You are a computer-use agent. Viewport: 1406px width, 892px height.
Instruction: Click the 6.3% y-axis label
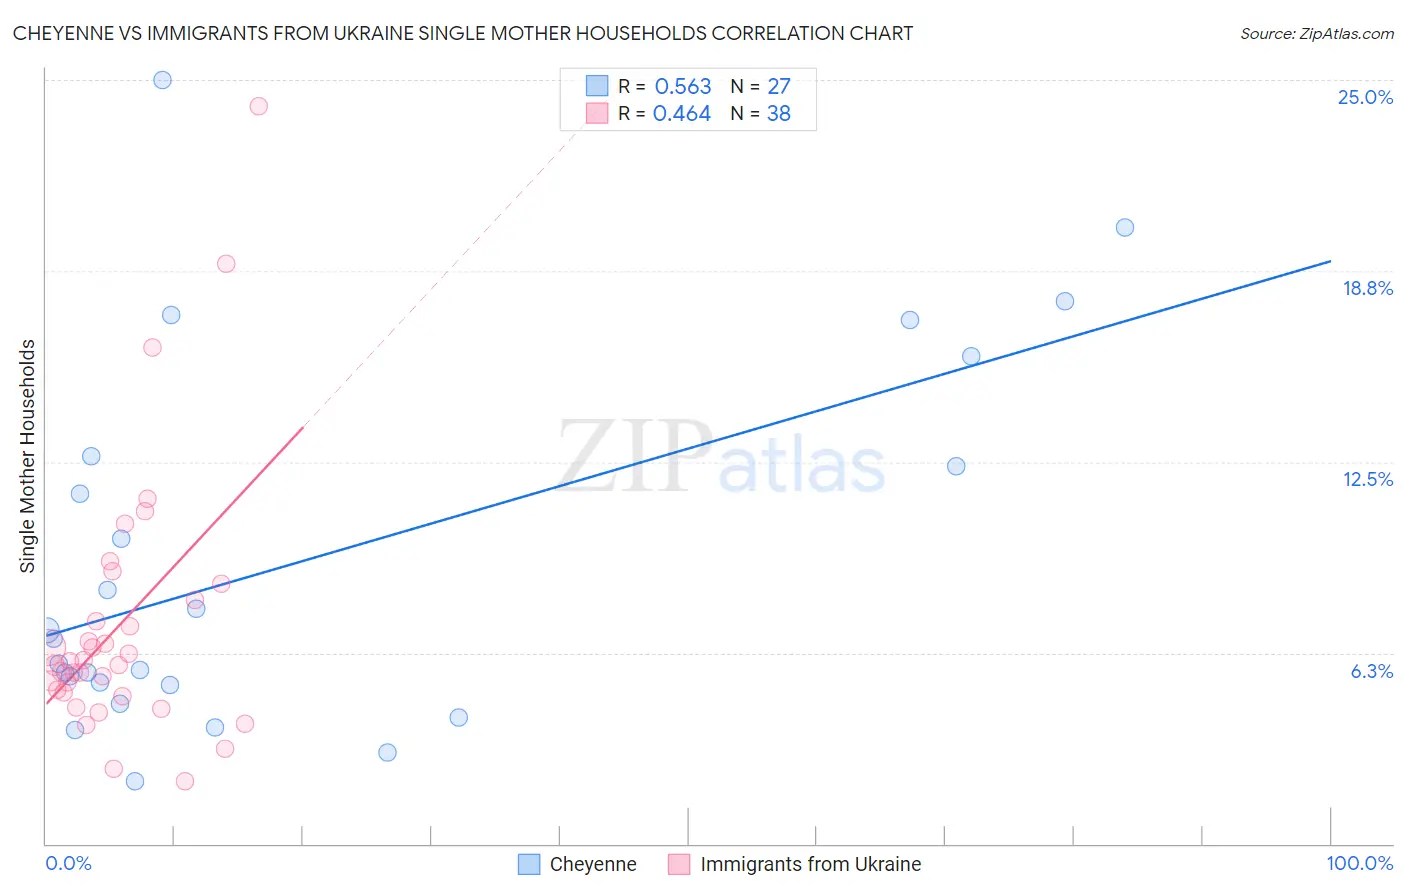(1371, 671)
